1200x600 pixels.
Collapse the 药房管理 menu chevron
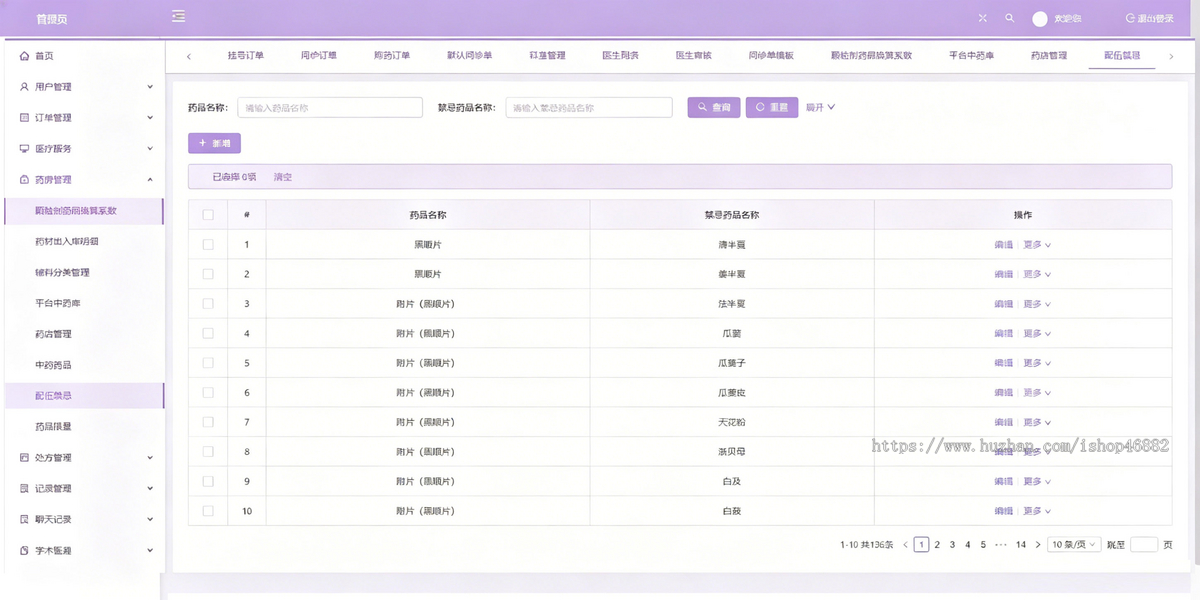point(150,180)
